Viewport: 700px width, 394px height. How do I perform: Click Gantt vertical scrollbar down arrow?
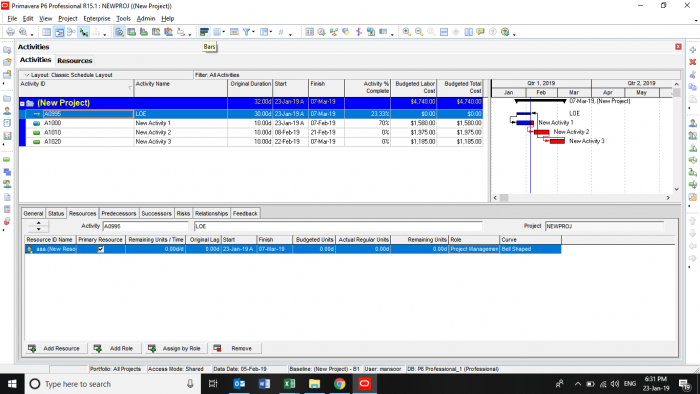[676, 189]
